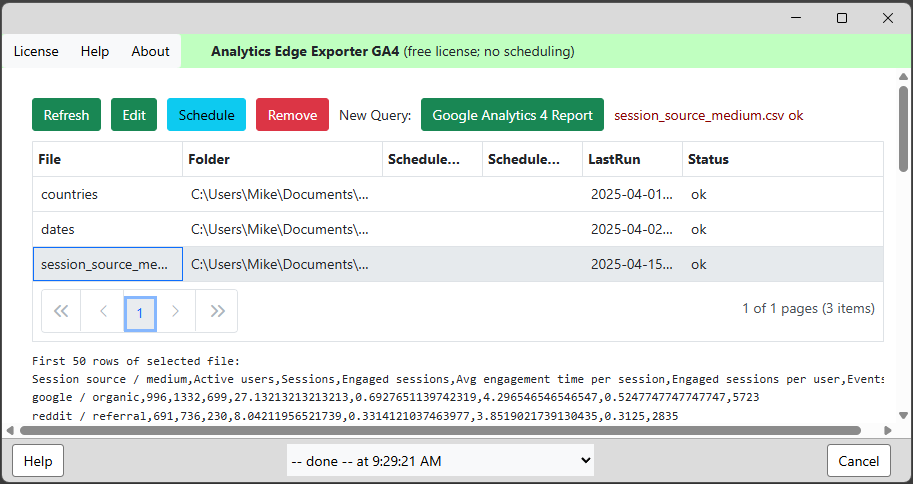The image size is (913, 484).
Task: Select page 1 in the pager
Action: click(x=140, y=313)
